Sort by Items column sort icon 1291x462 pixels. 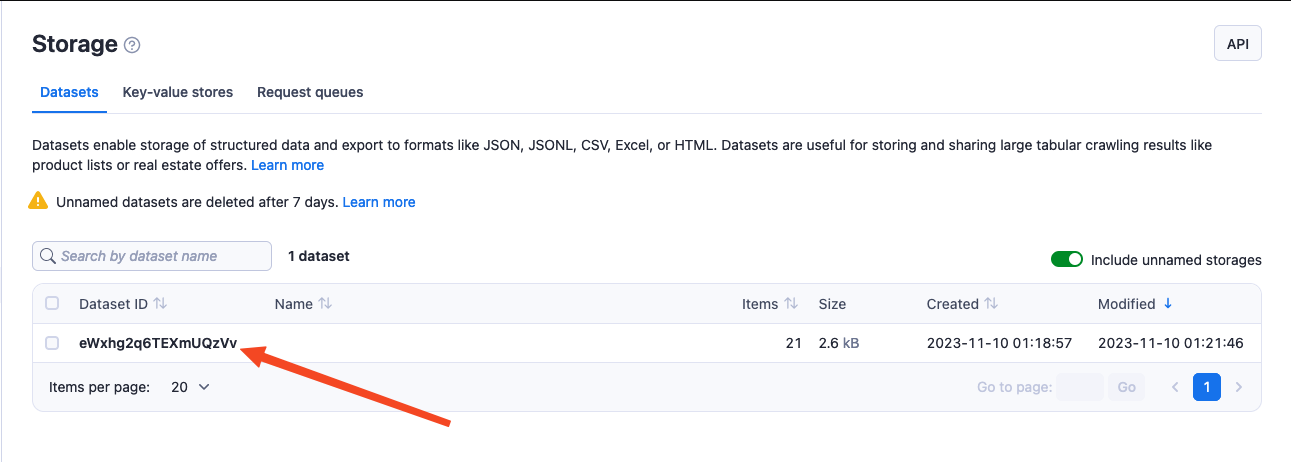point(791,304)
